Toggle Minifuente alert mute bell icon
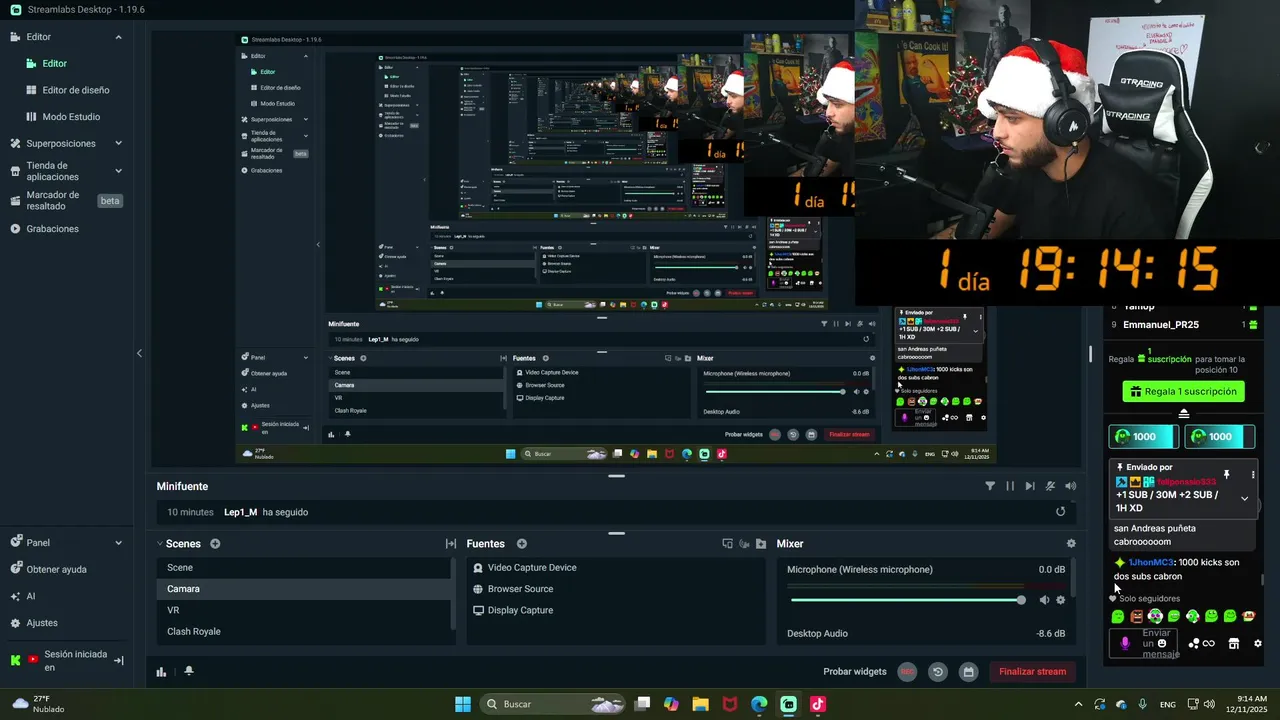 (1050, 486)
